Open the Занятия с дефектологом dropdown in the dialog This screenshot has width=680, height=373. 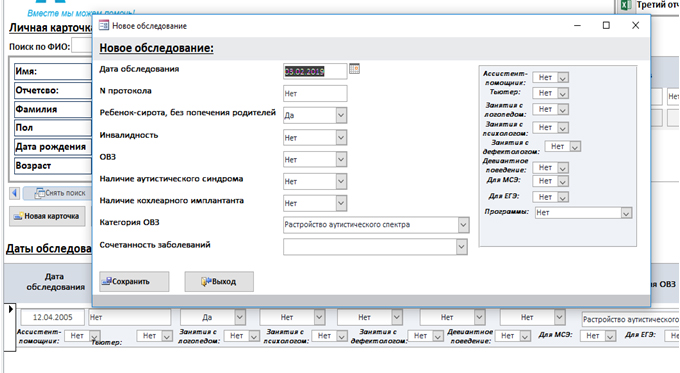click(575, 147)
